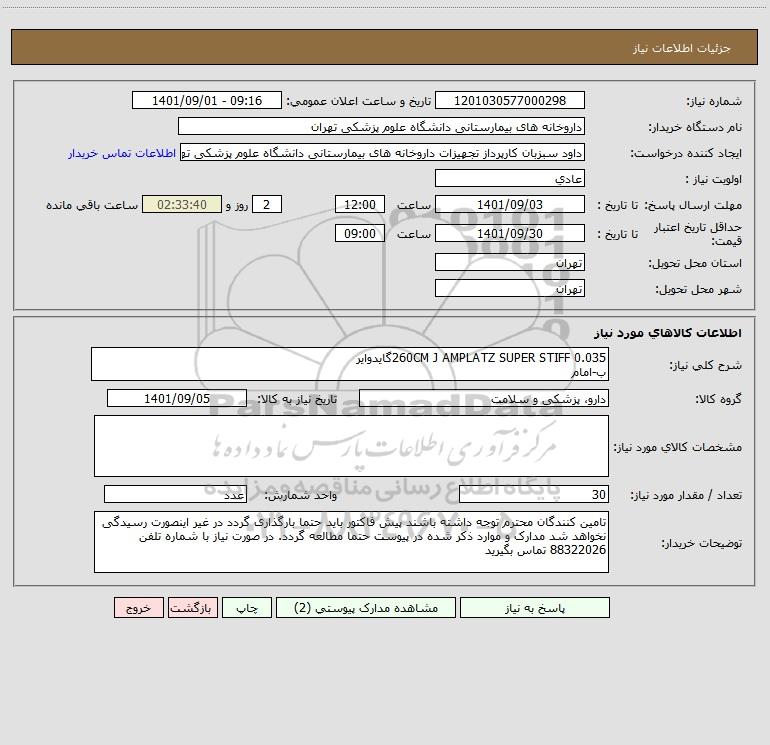Click buyer notes text area
Viewport: 770px width, 745px height.
pos(351,542)
